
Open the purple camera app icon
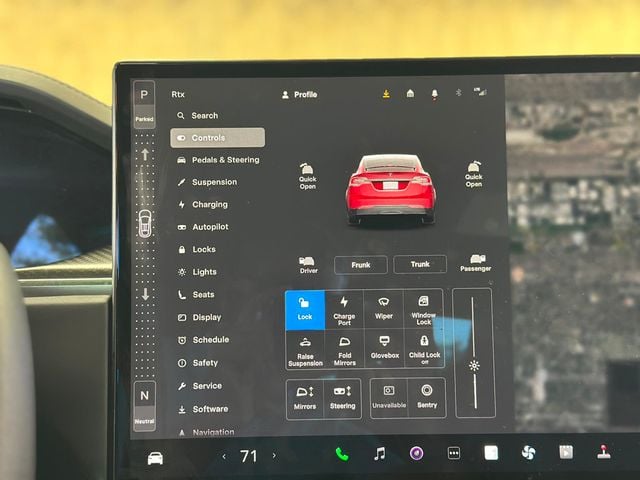(x=416, y=453)
